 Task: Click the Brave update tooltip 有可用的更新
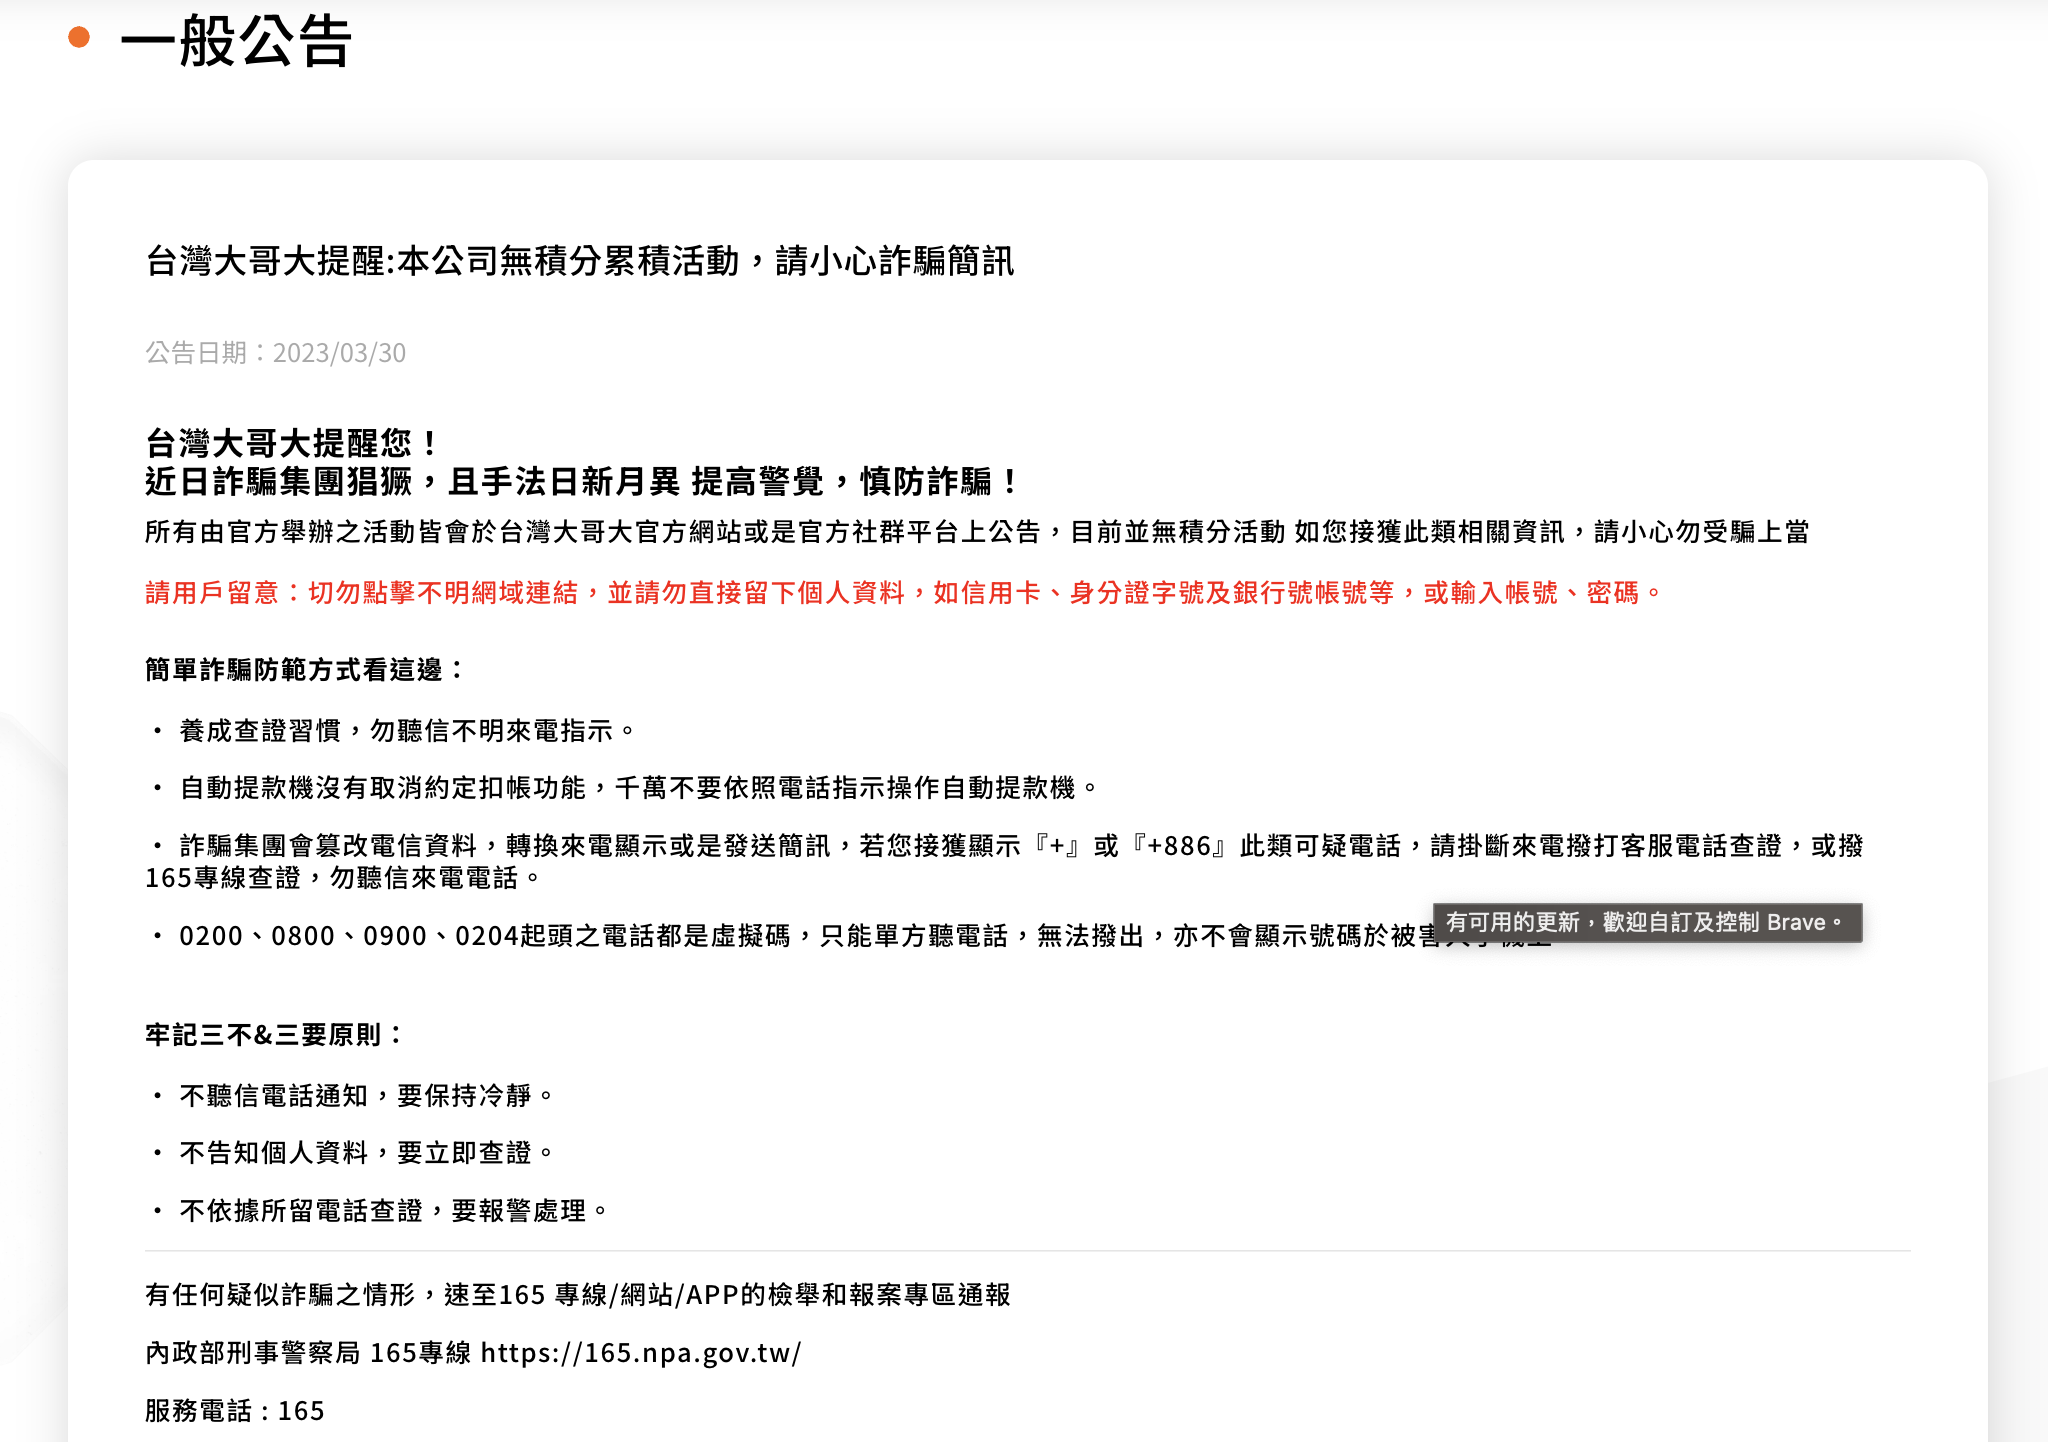(x=1647, y=922)
